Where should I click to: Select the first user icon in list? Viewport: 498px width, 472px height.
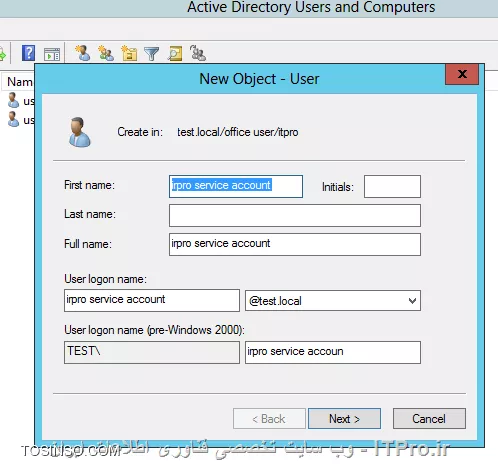pos(13,100)
